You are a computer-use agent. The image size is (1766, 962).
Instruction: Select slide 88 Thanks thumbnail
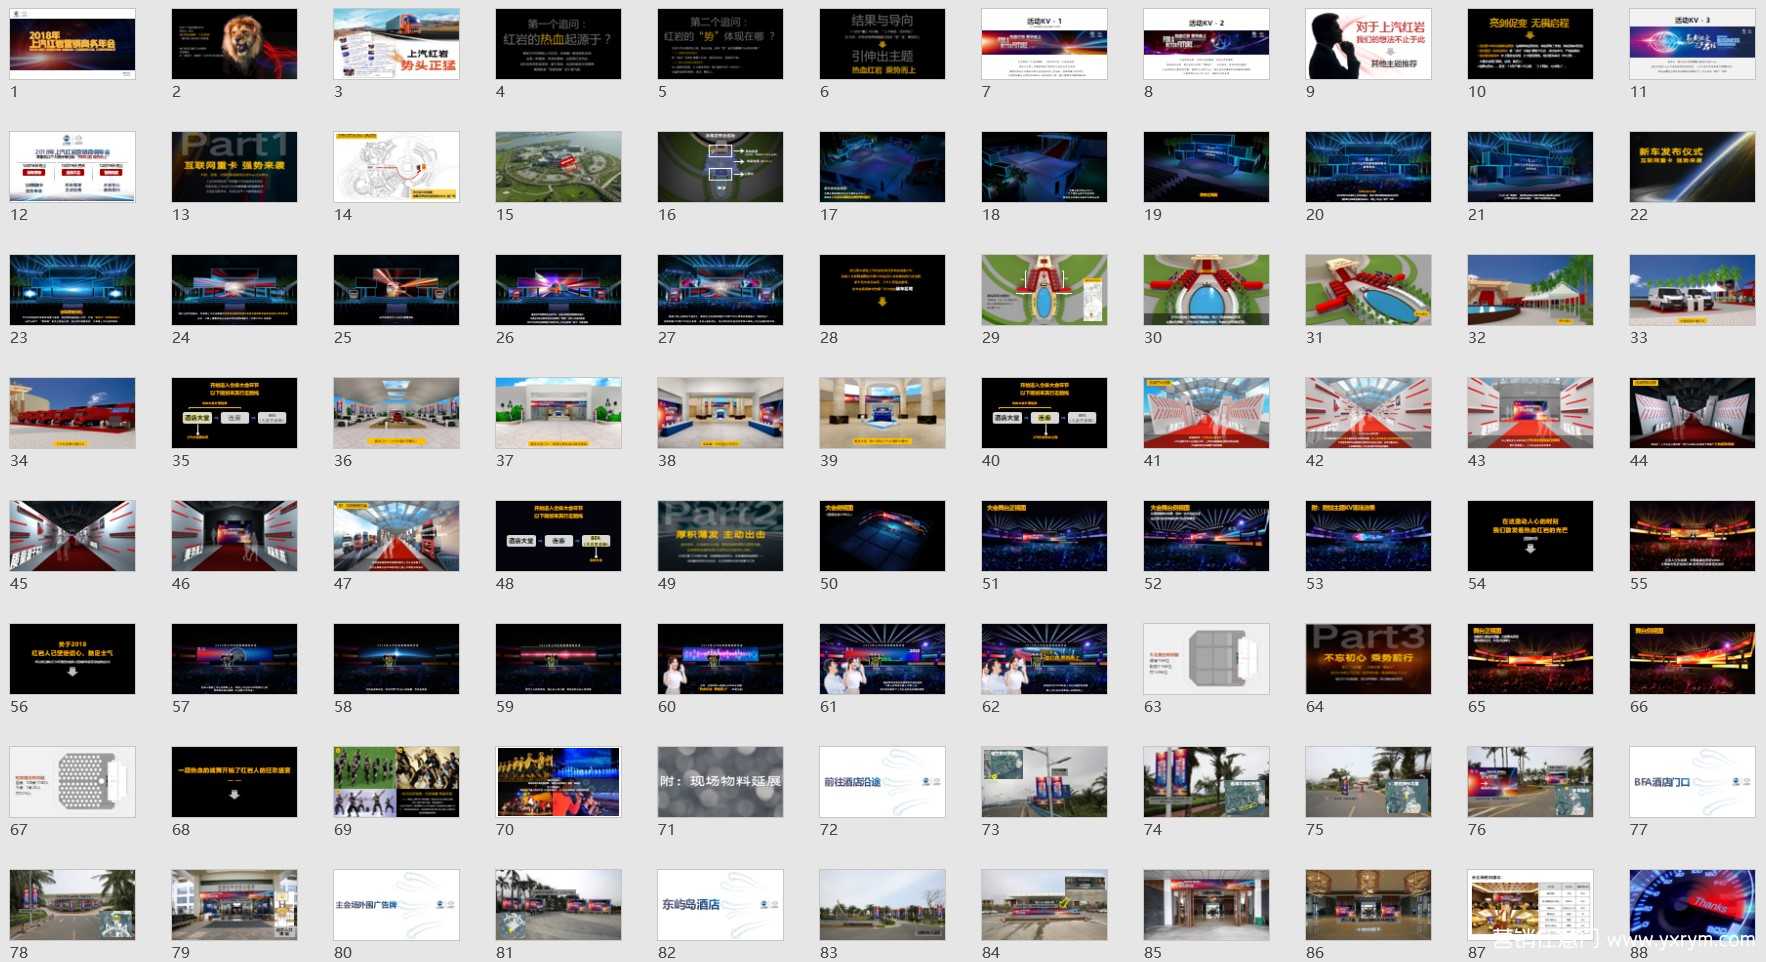tap(1692, 905)
